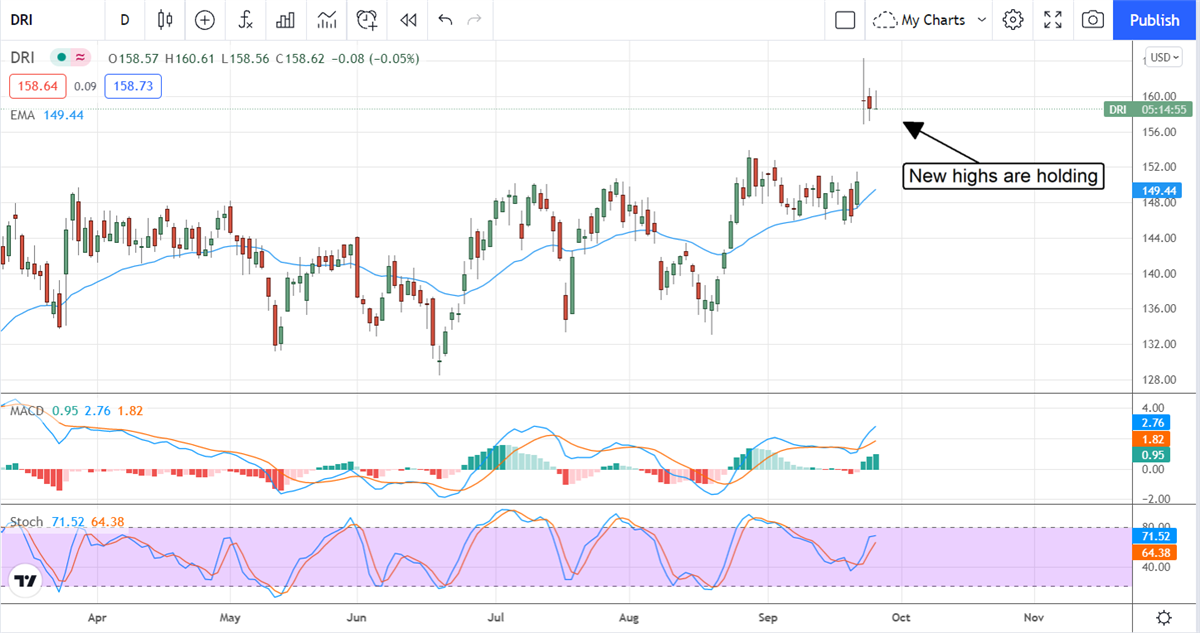Image resolution: width=1200 pixels, height=633 pixels.
Task: Click the DRI symbol title in legend
Action: [x=24, y=58]
